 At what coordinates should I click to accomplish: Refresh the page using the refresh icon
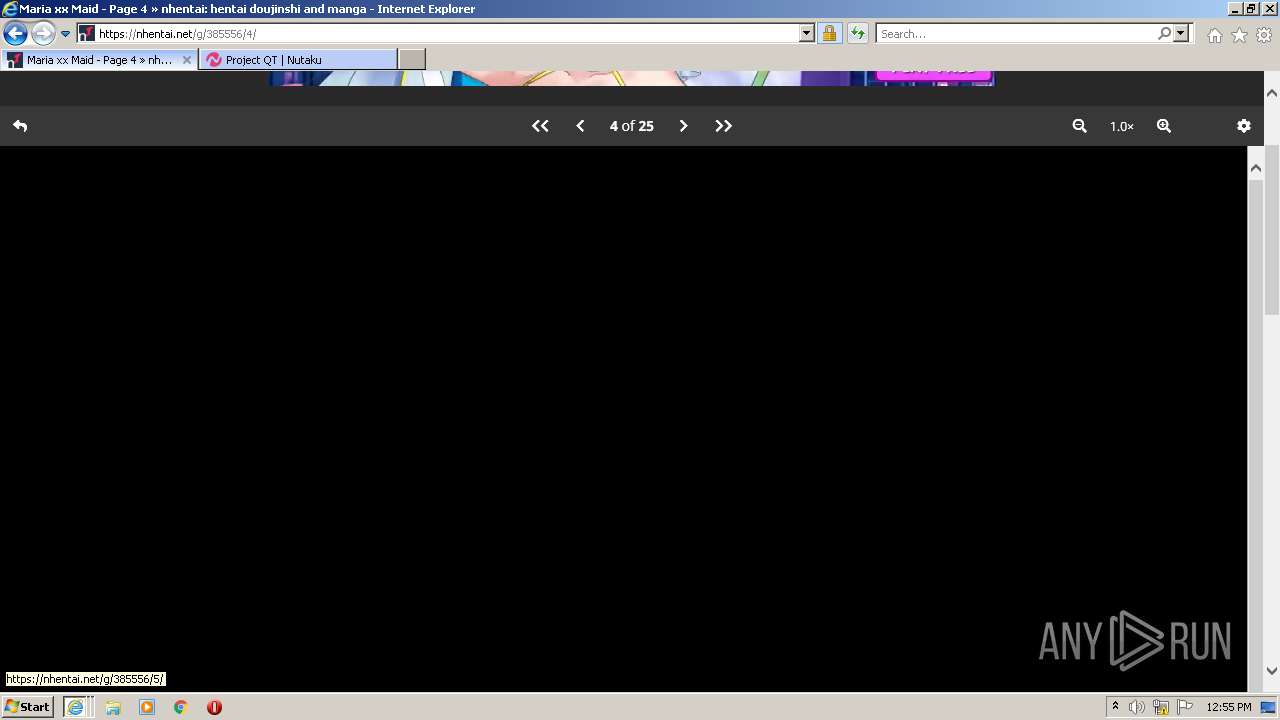pyautogui.click(x=857, y=33)
